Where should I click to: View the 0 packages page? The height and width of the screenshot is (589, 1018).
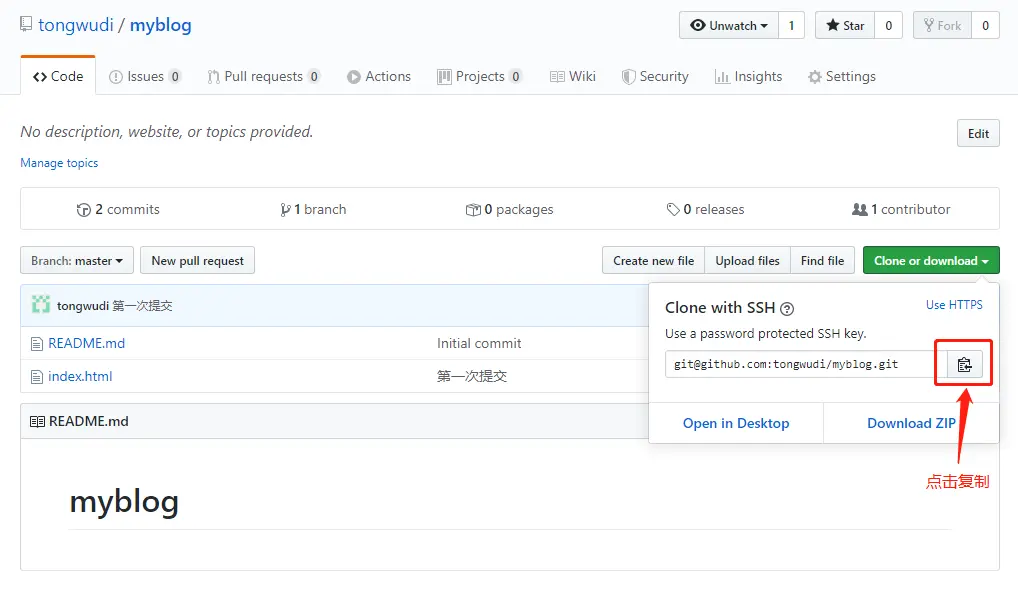coord(510,210)
